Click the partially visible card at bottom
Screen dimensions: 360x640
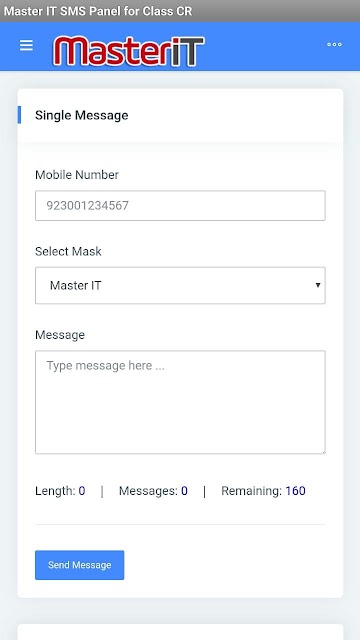180,632
